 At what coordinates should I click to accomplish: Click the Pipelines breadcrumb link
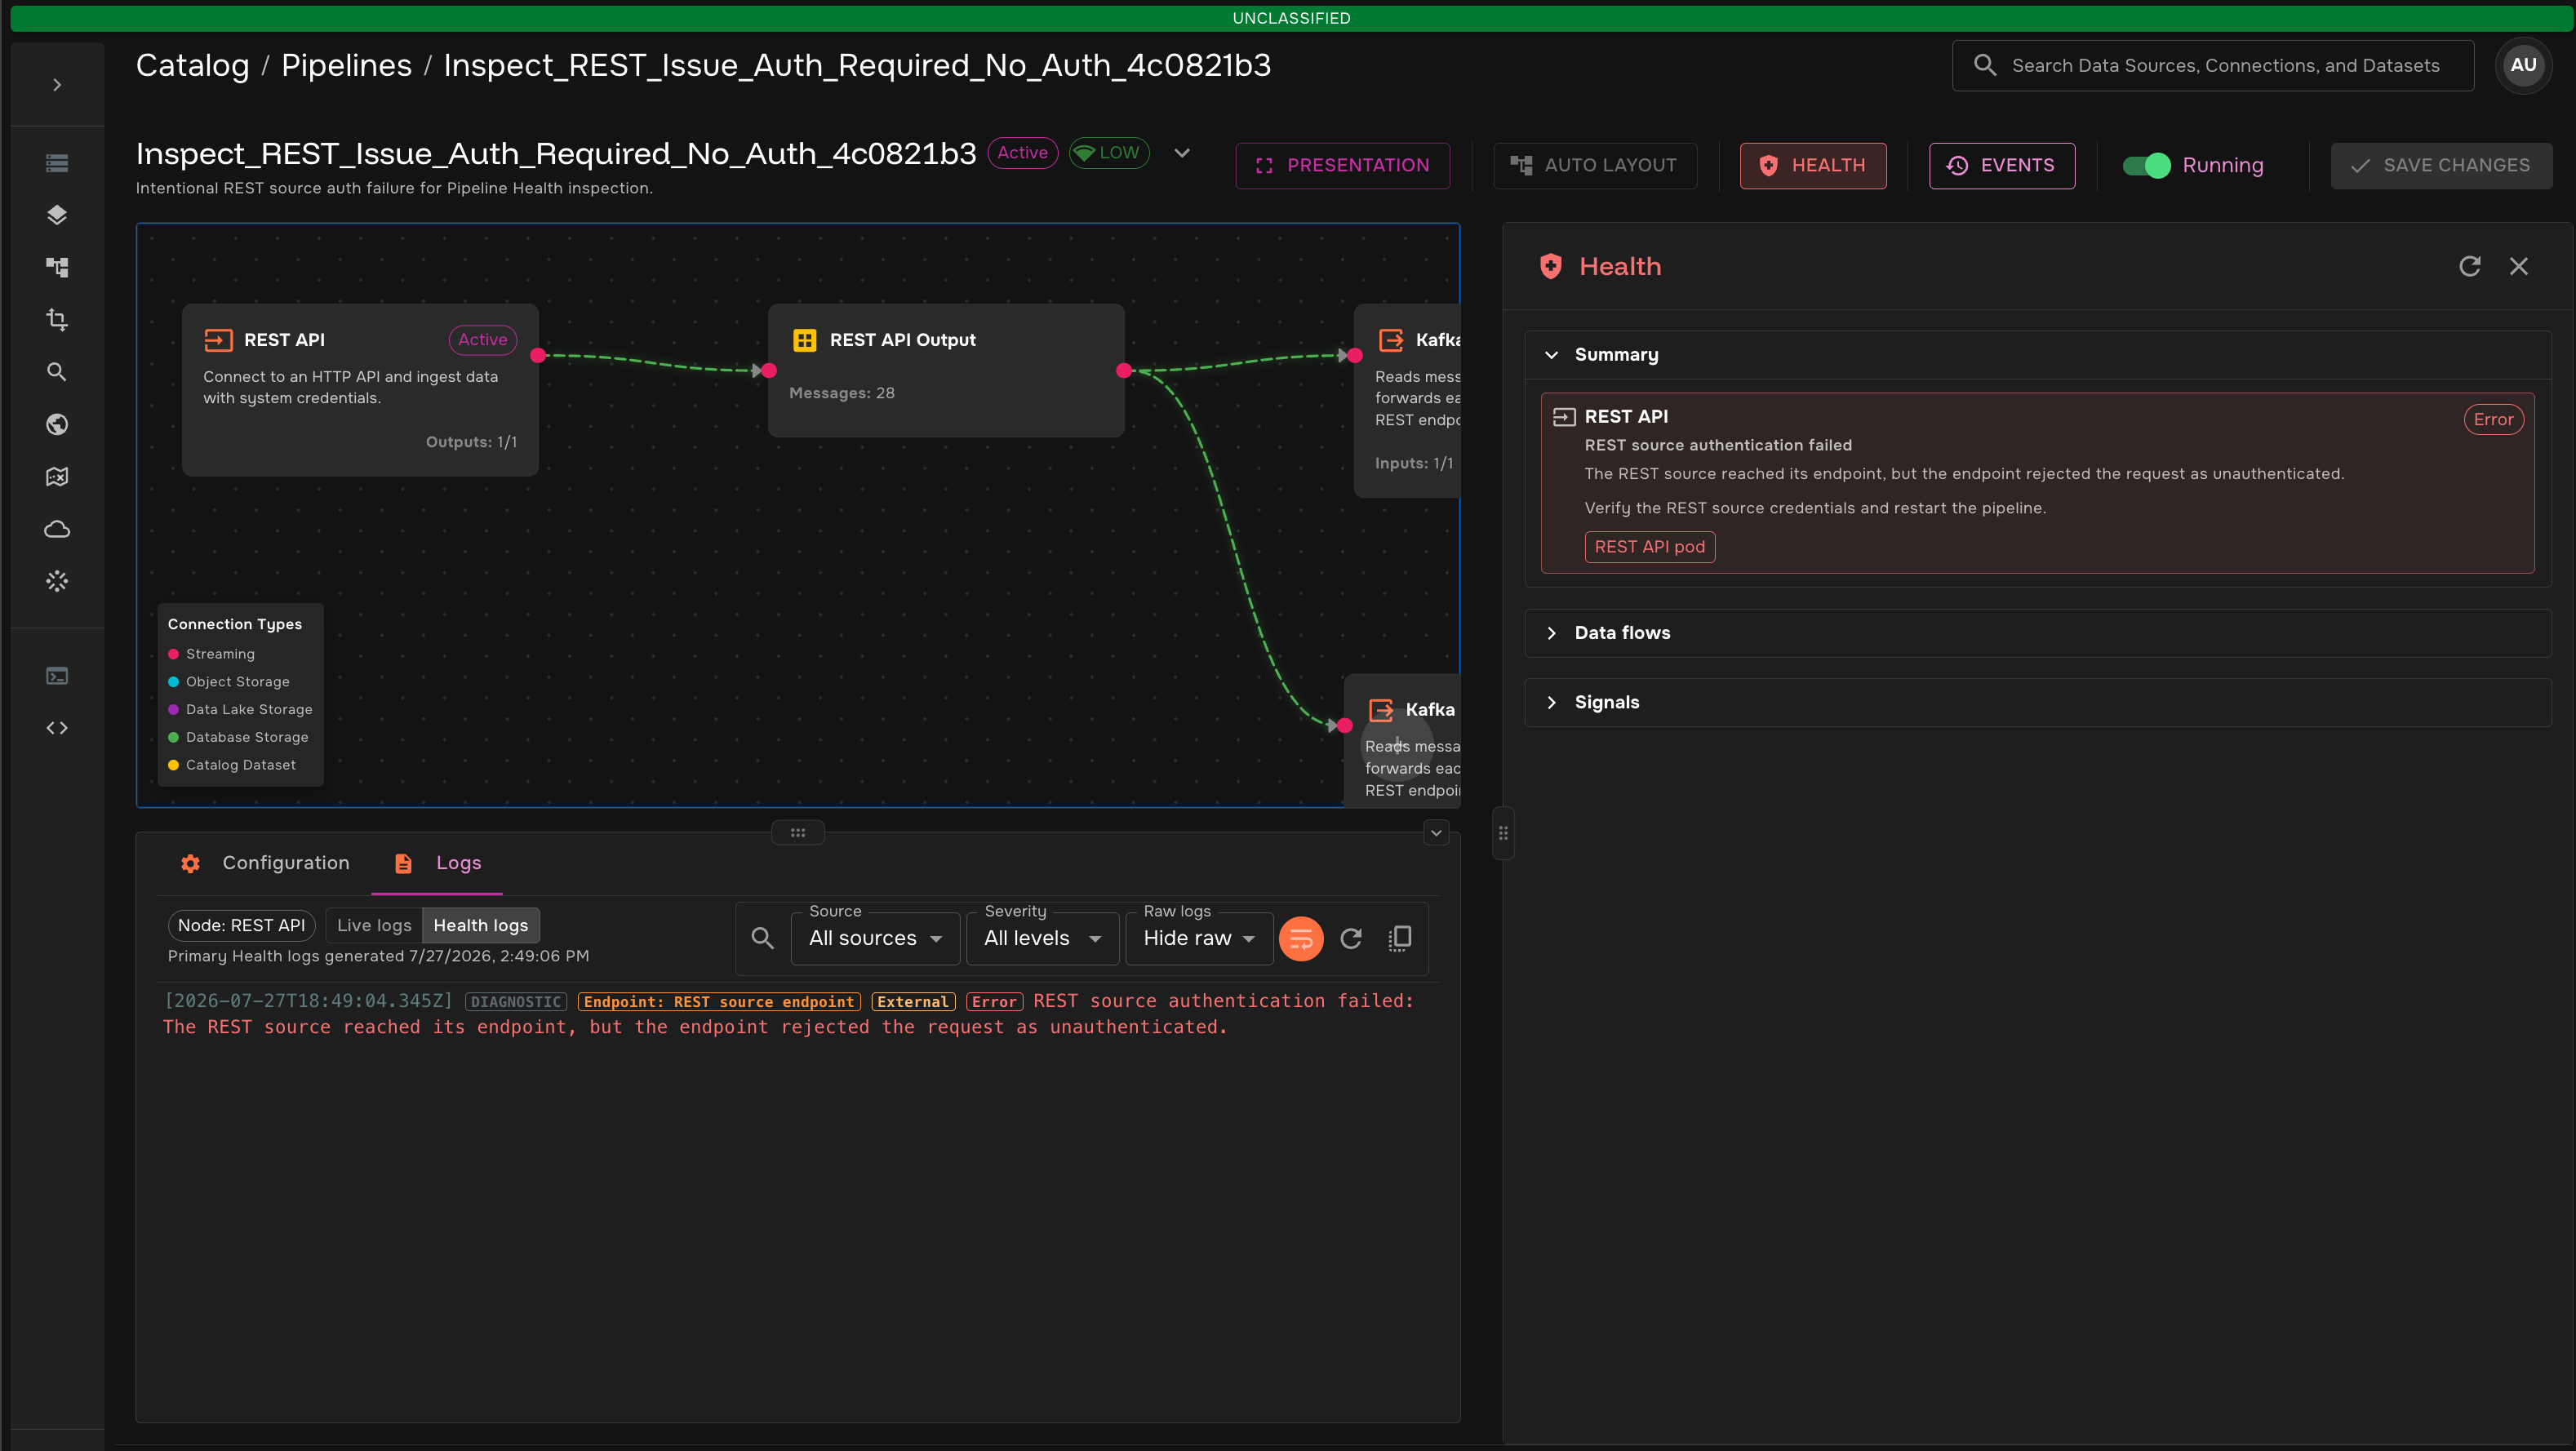coord(346,65)
